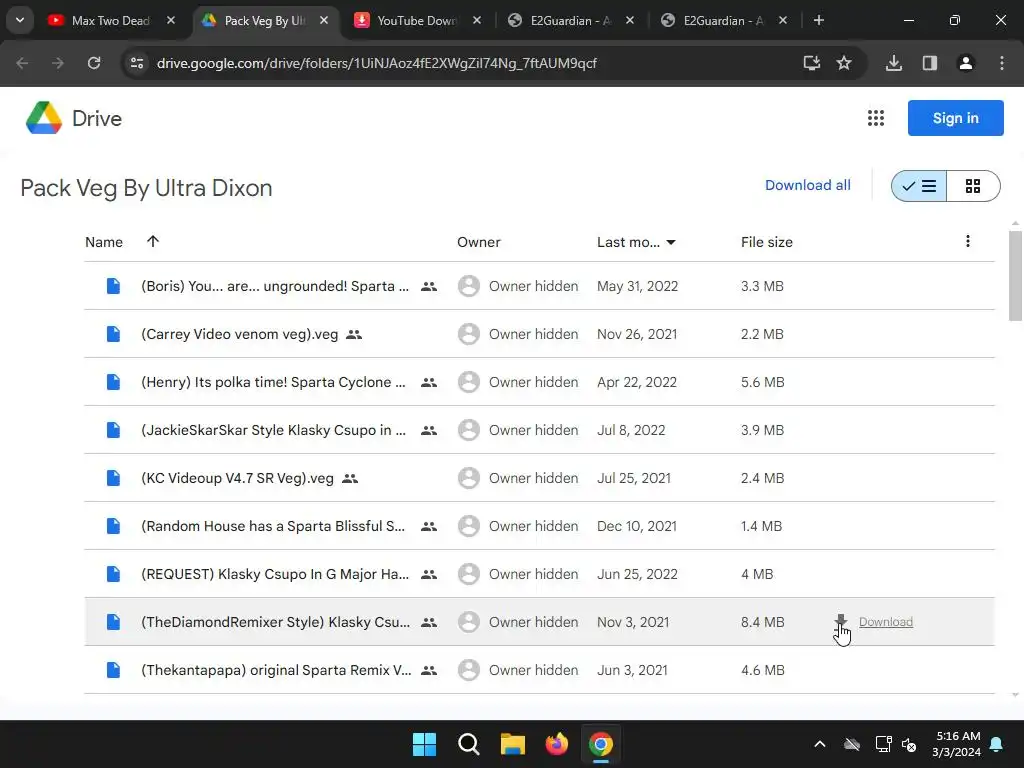Click the File size column header

(x=767, y=242)
